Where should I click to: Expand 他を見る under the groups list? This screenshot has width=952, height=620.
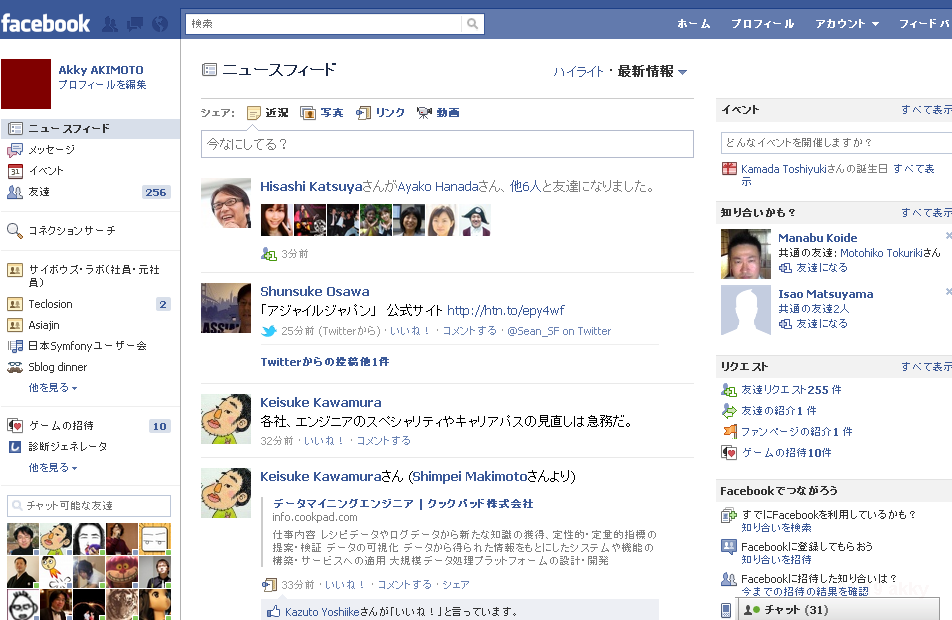click(x=52, y=387)
